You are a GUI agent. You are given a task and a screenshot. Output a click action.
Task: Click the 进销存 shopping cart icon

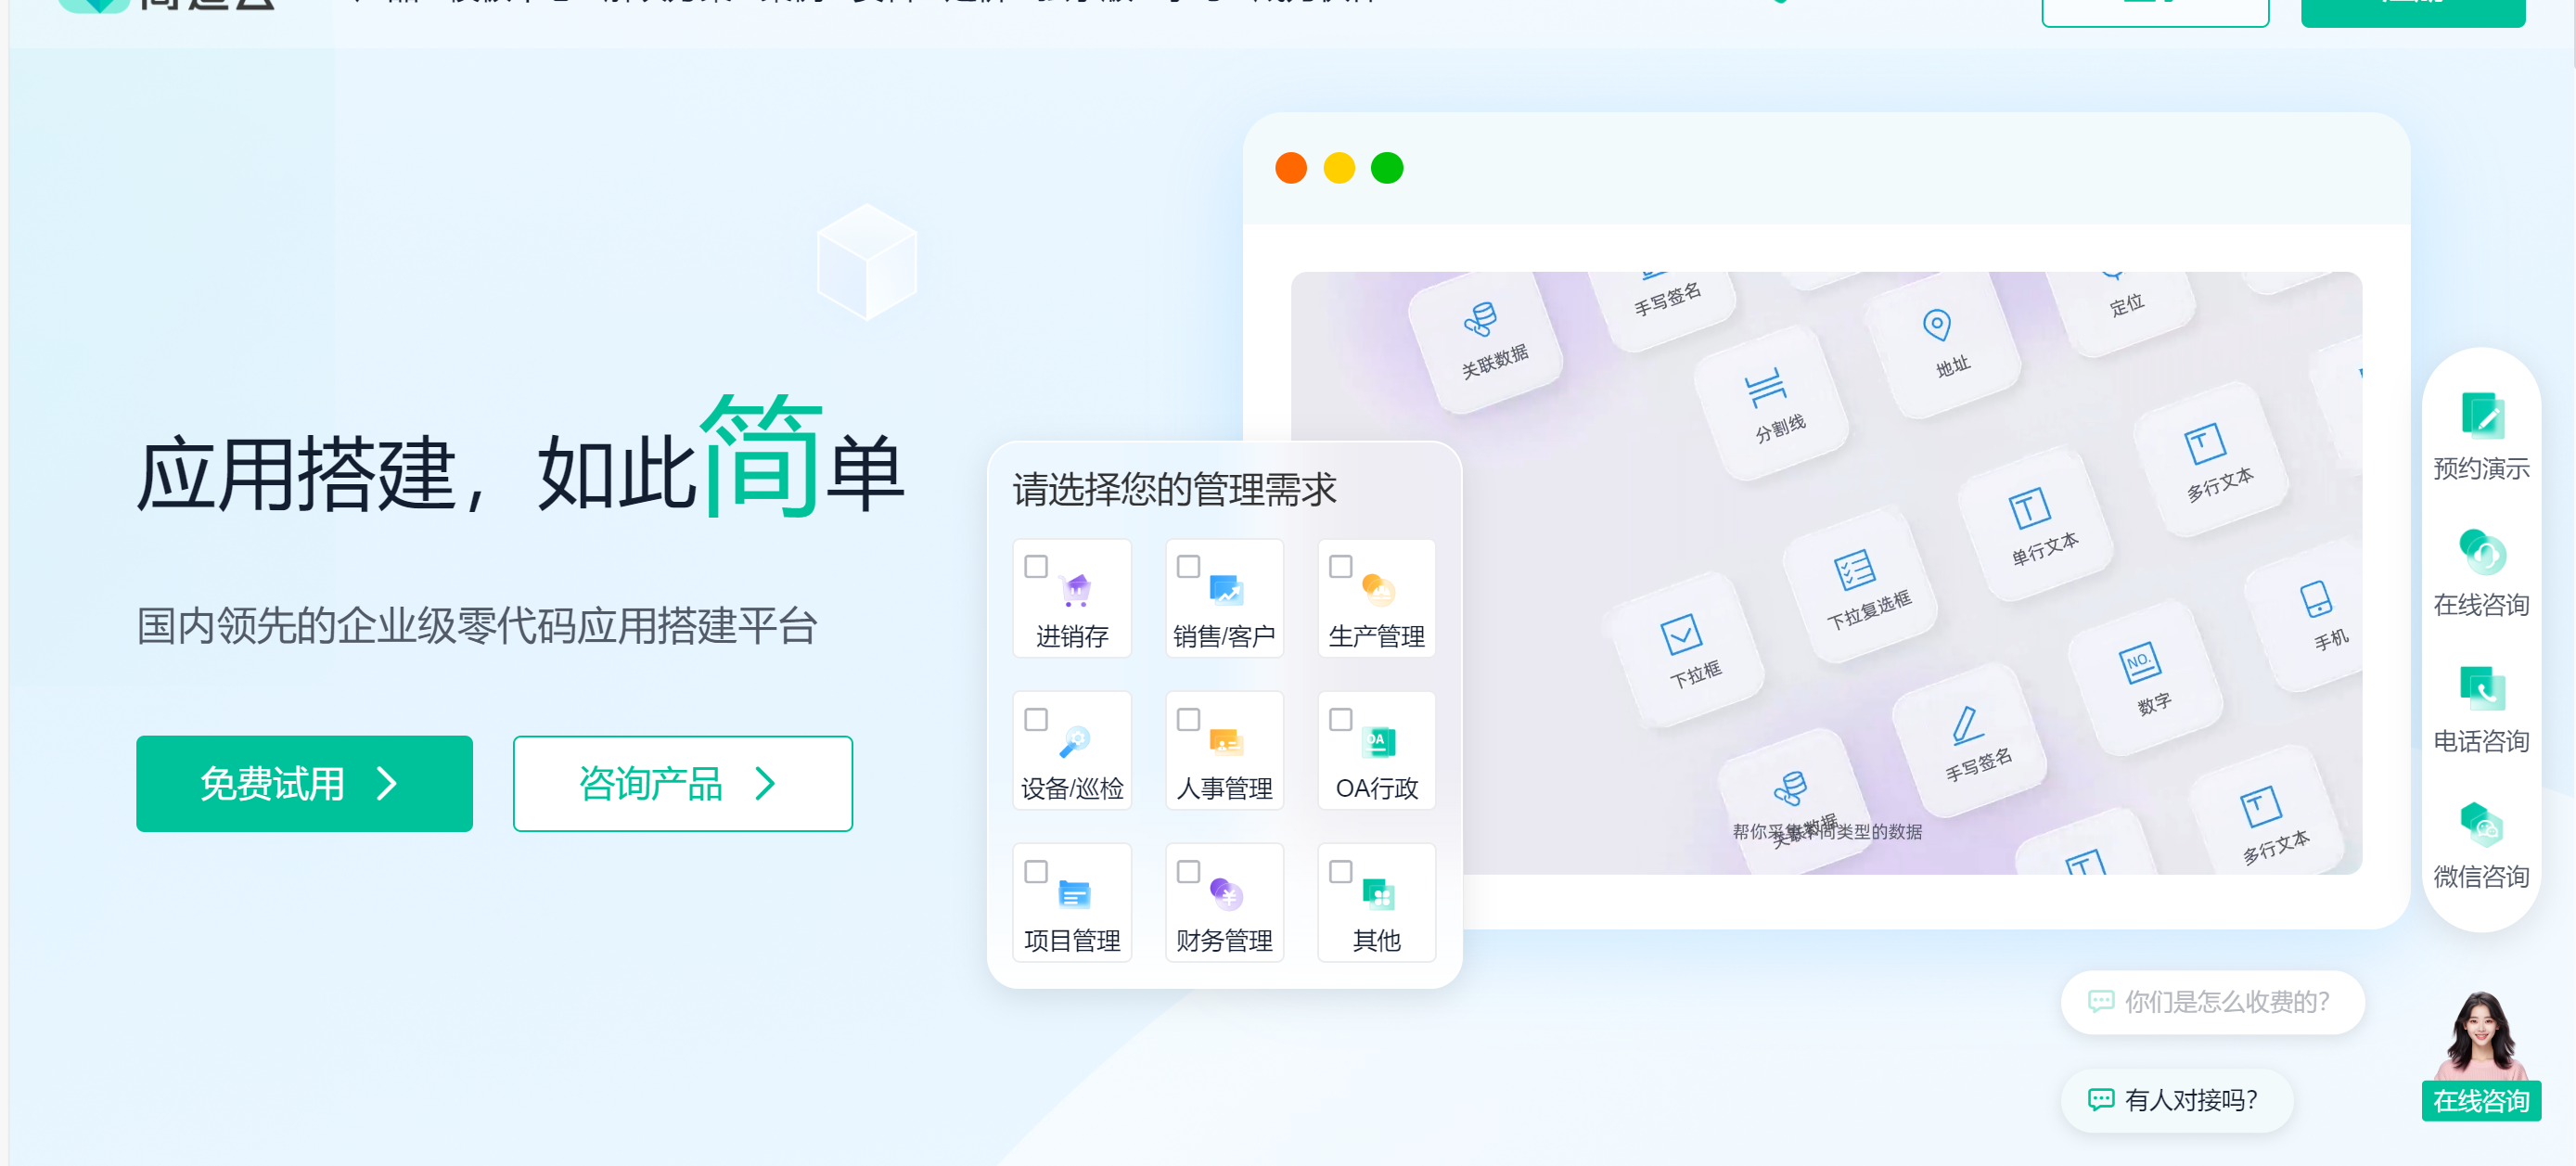click(1075, 590)
